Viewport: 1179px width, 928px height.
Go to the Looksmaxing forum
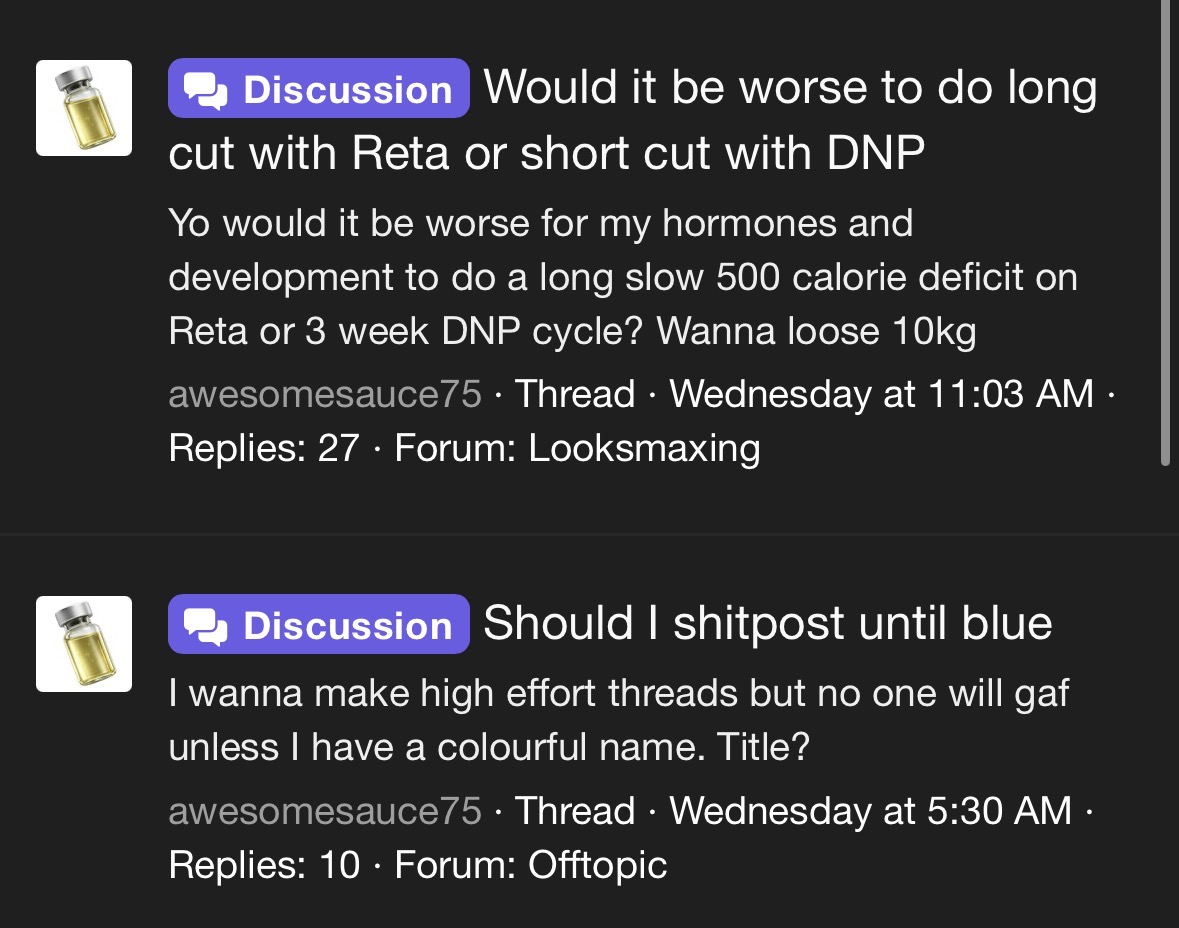pyautogui.click(x=643, y=448)
